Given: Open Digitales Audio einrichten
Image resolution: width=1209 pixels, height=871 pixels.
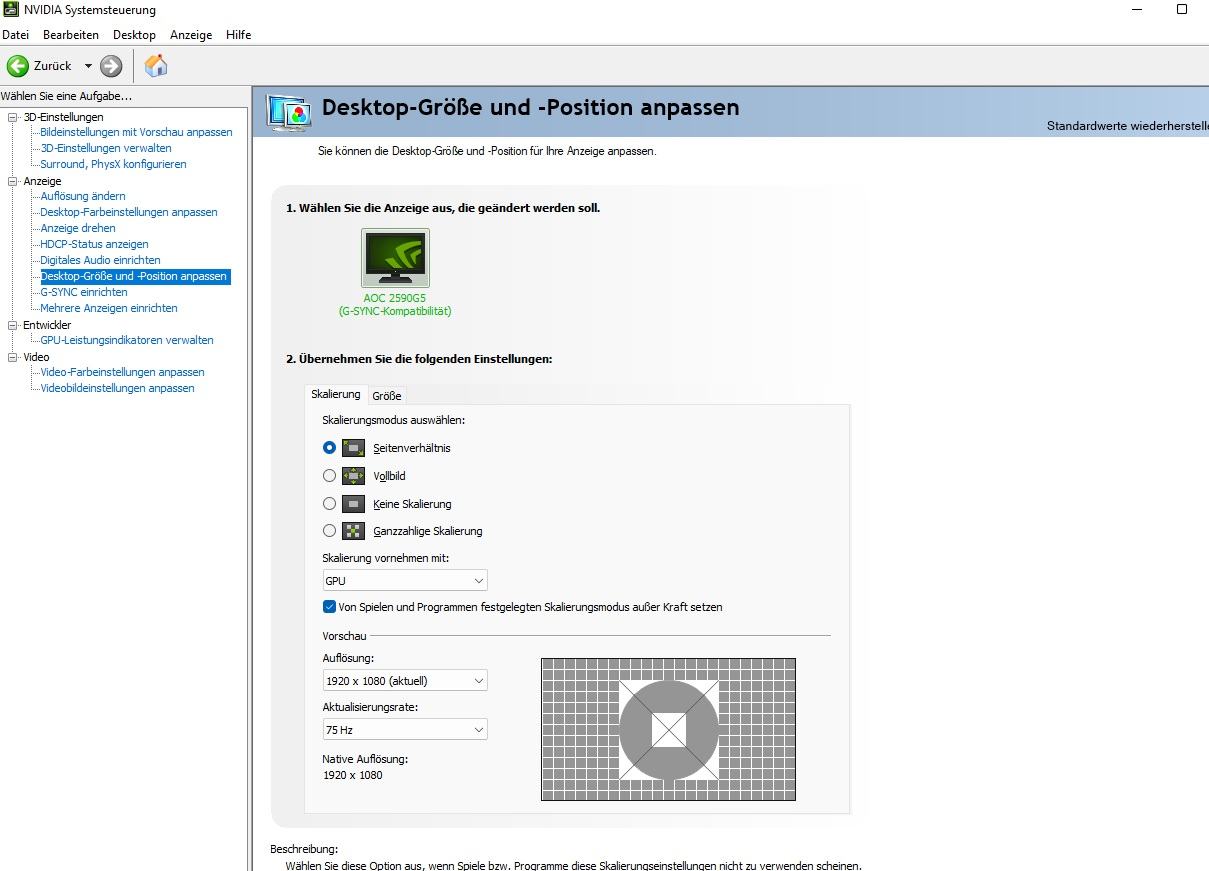Looking at the screenshot, I should coord(100,260).
